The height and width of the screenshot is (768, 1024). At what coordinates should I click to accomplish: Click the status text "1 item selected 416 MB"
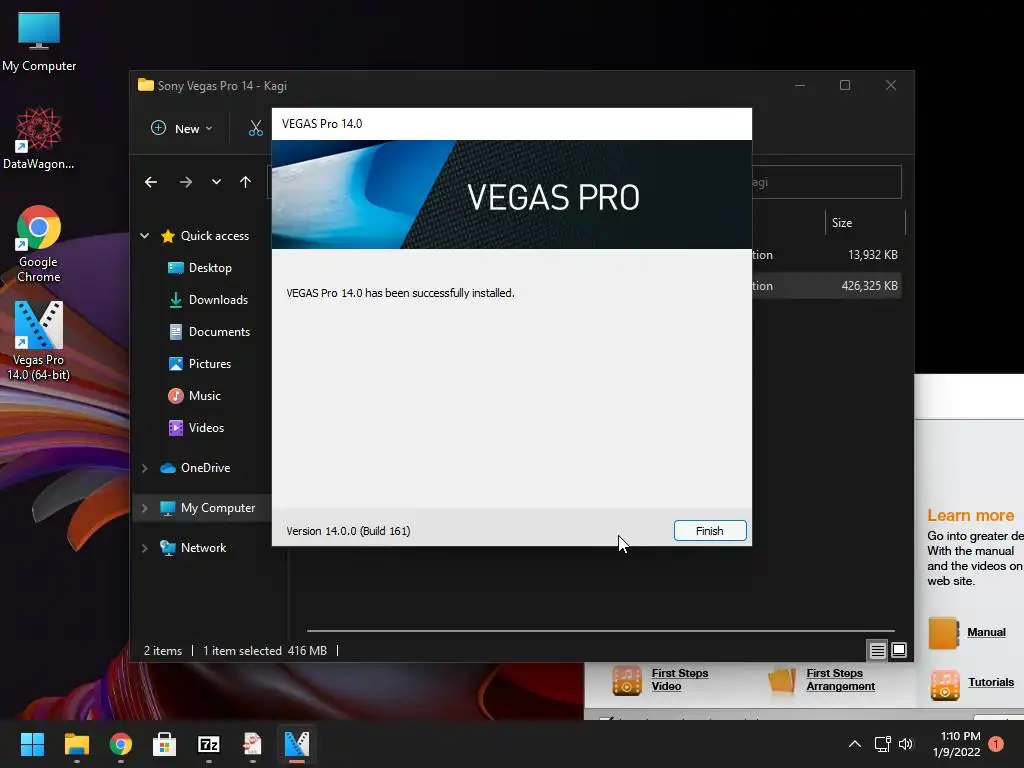[264, 650]
